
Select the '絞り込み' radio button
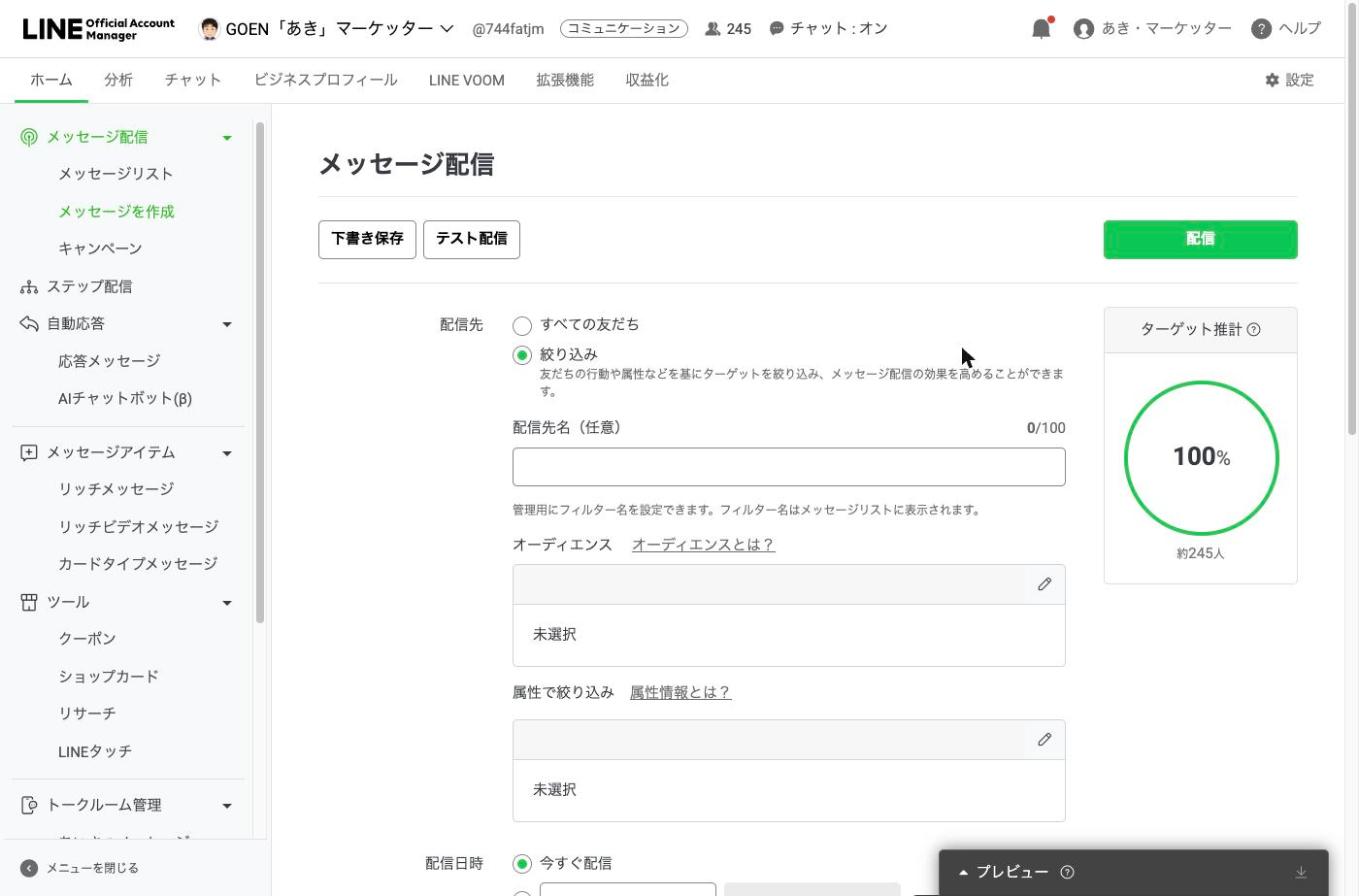point(522,355)
